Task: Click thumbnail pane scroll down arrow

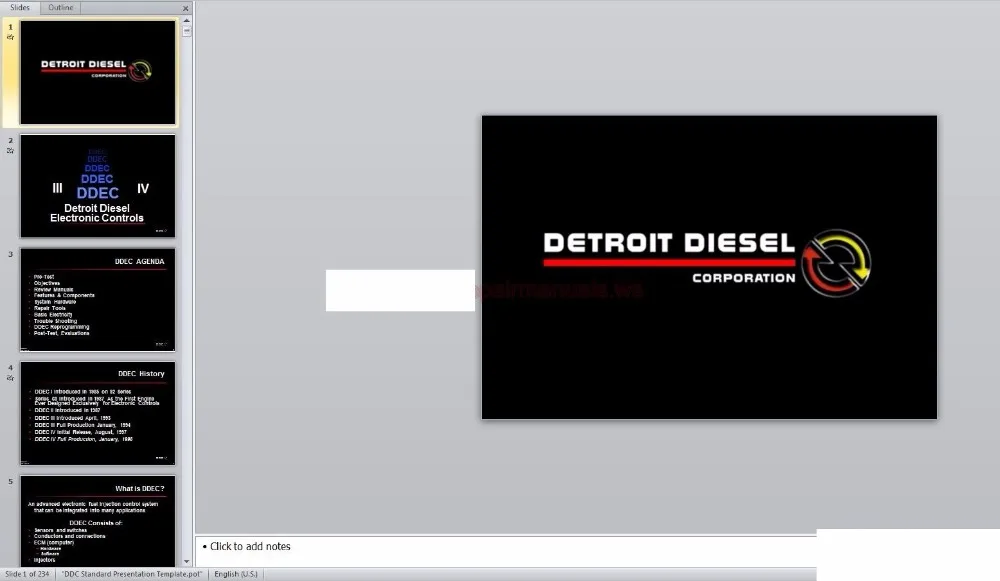Action: click(187, 562)
